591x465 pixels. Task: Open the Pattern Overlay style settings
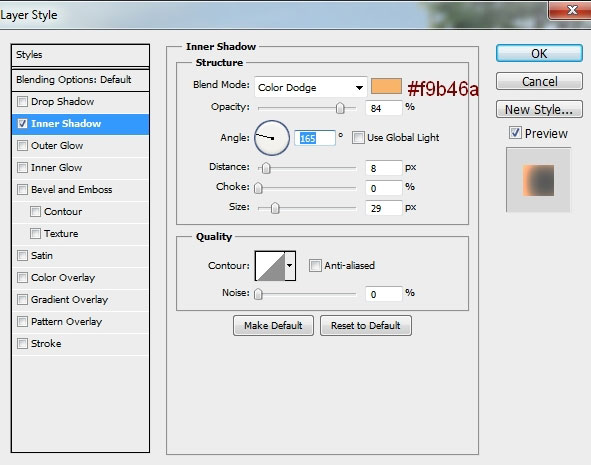[80, 321]
